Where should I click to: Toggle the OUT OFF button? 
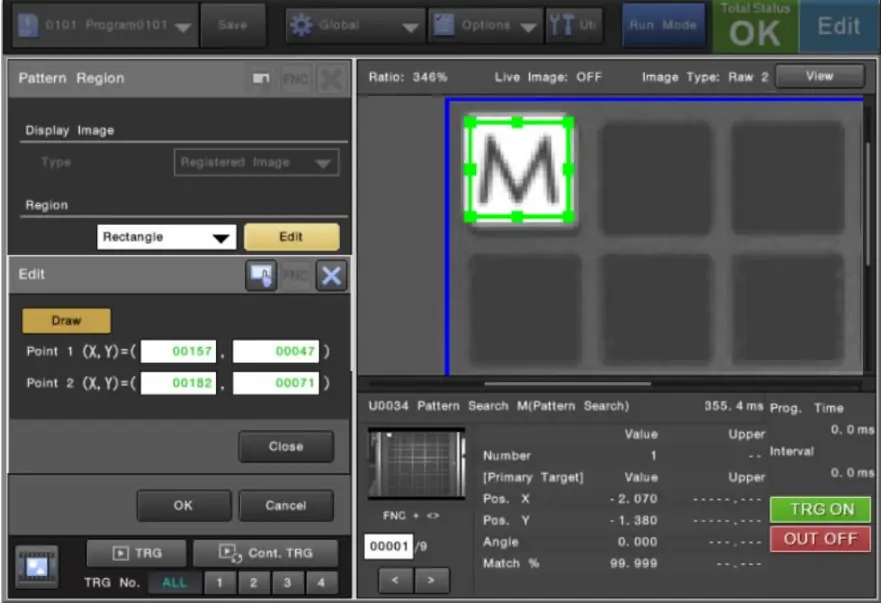click(x=821, y=539)
